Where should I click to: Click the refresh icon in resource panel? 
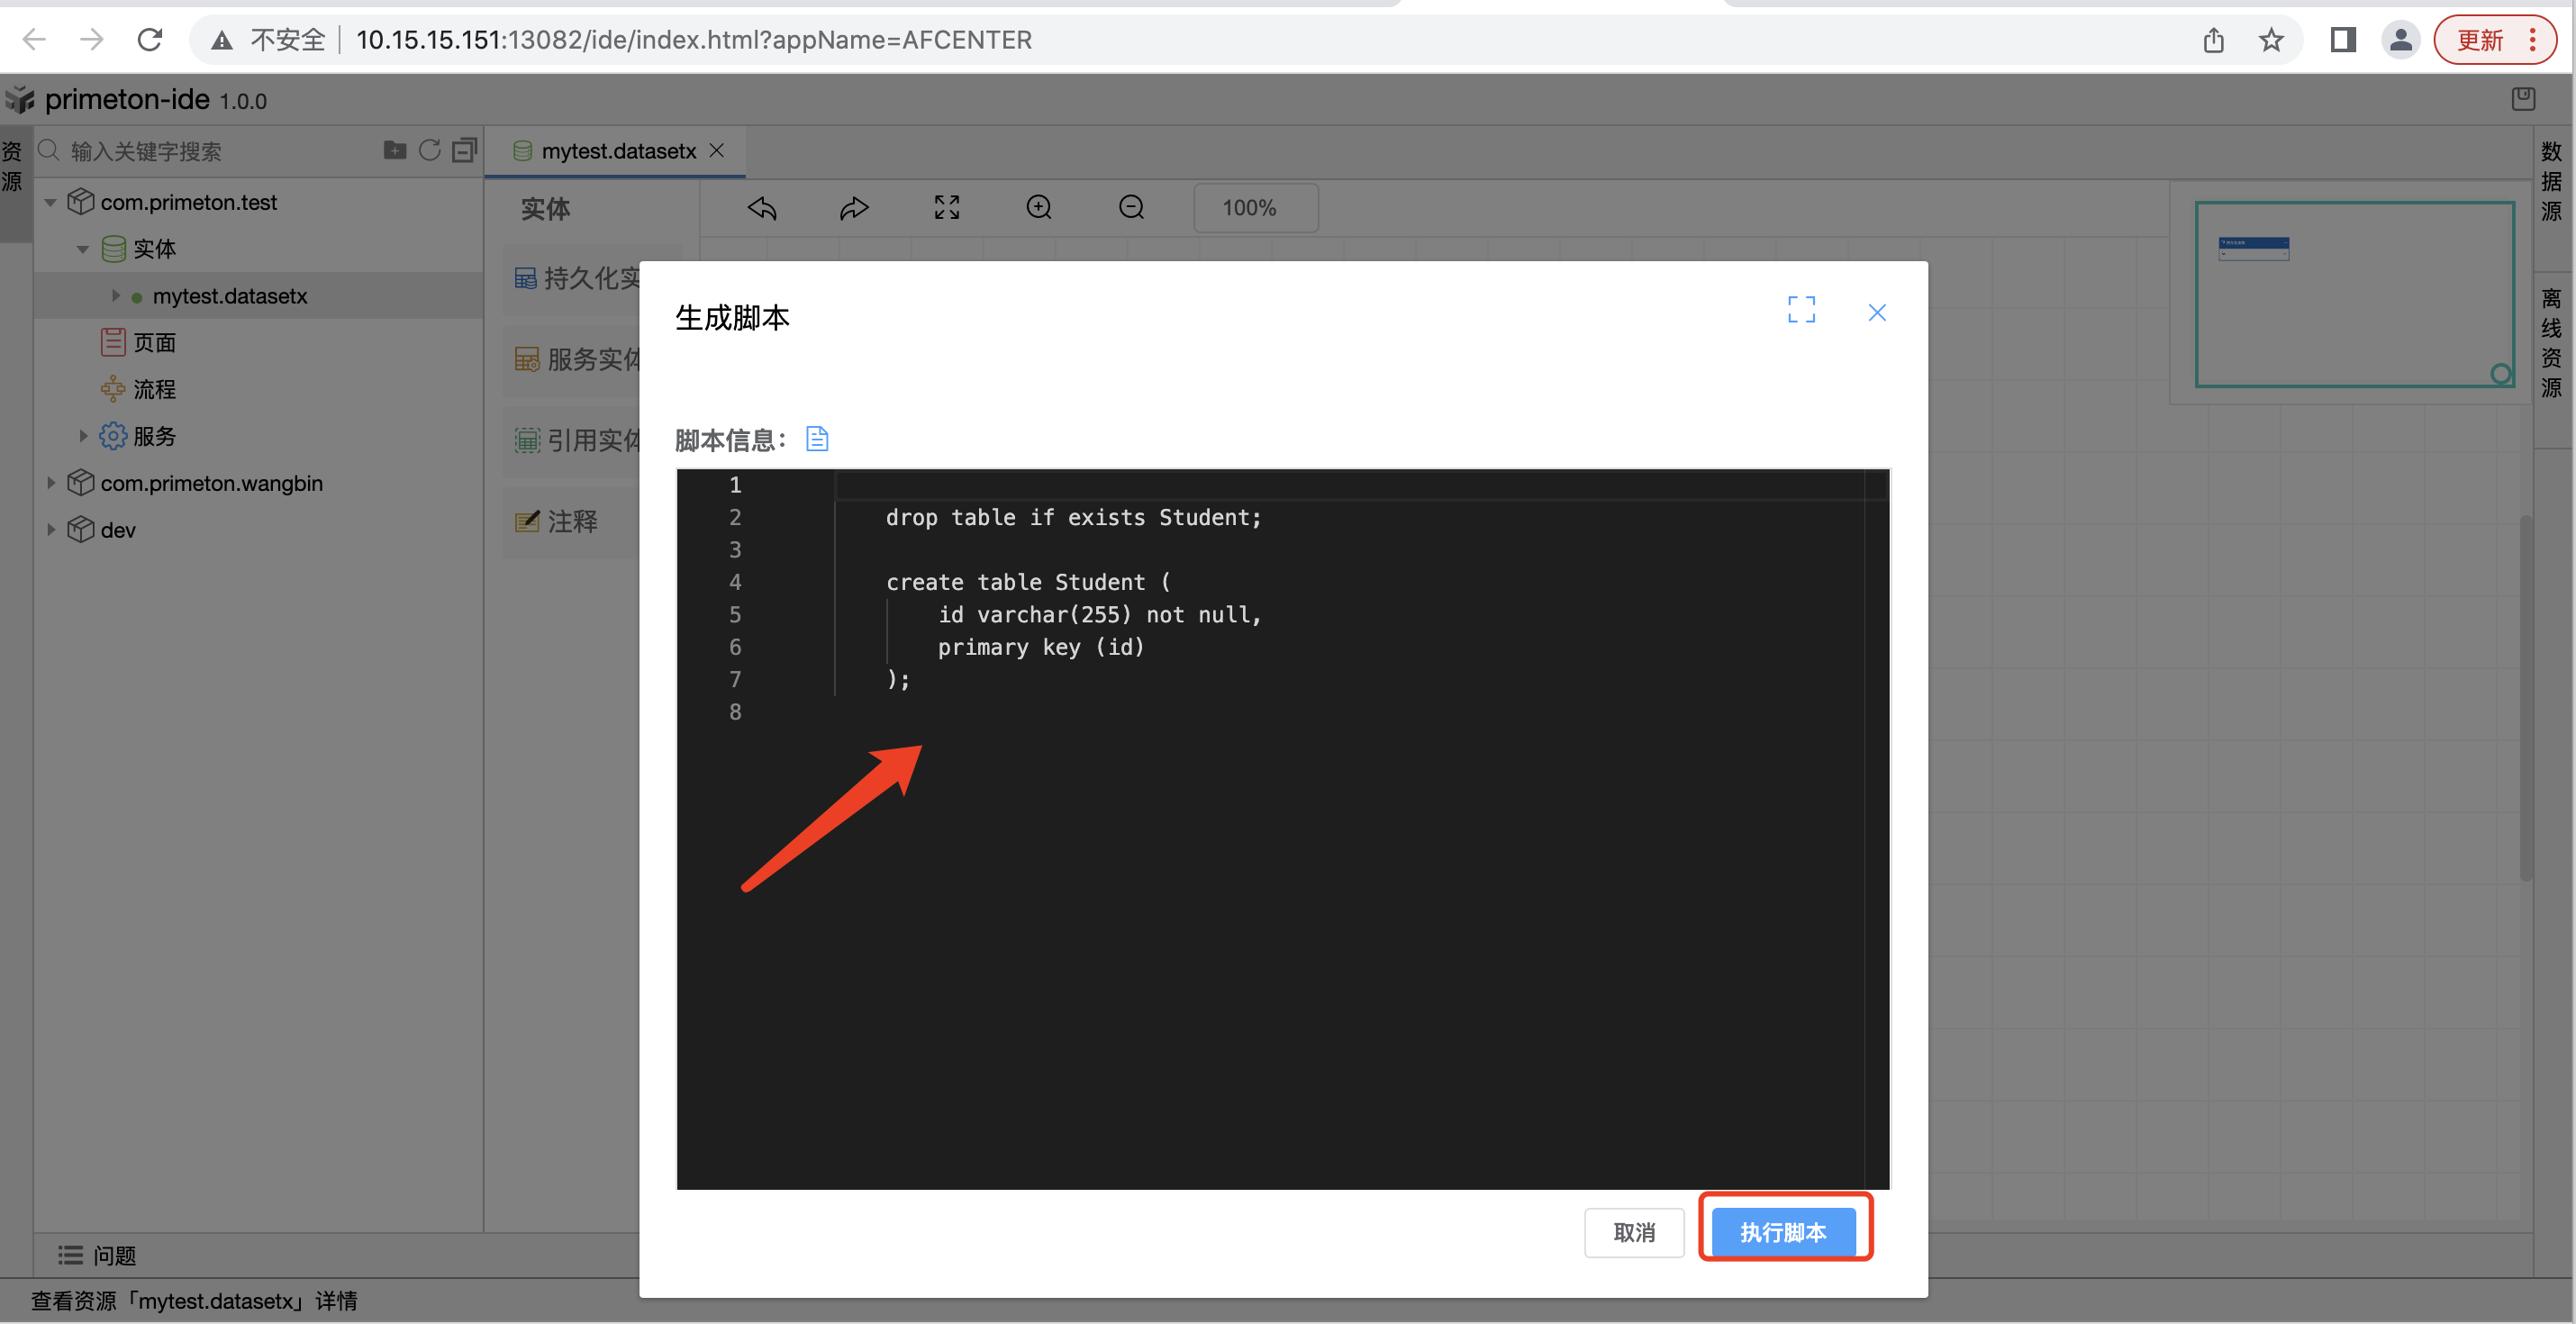click(x=429, y=151)
